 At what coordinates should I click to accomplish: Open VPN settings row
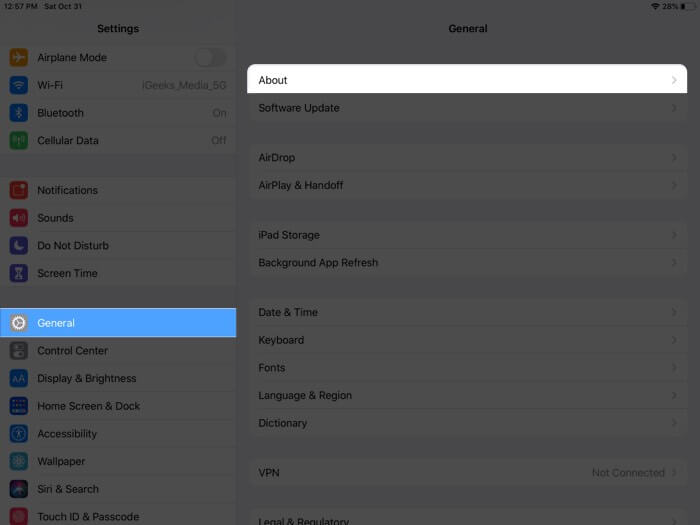467,472
